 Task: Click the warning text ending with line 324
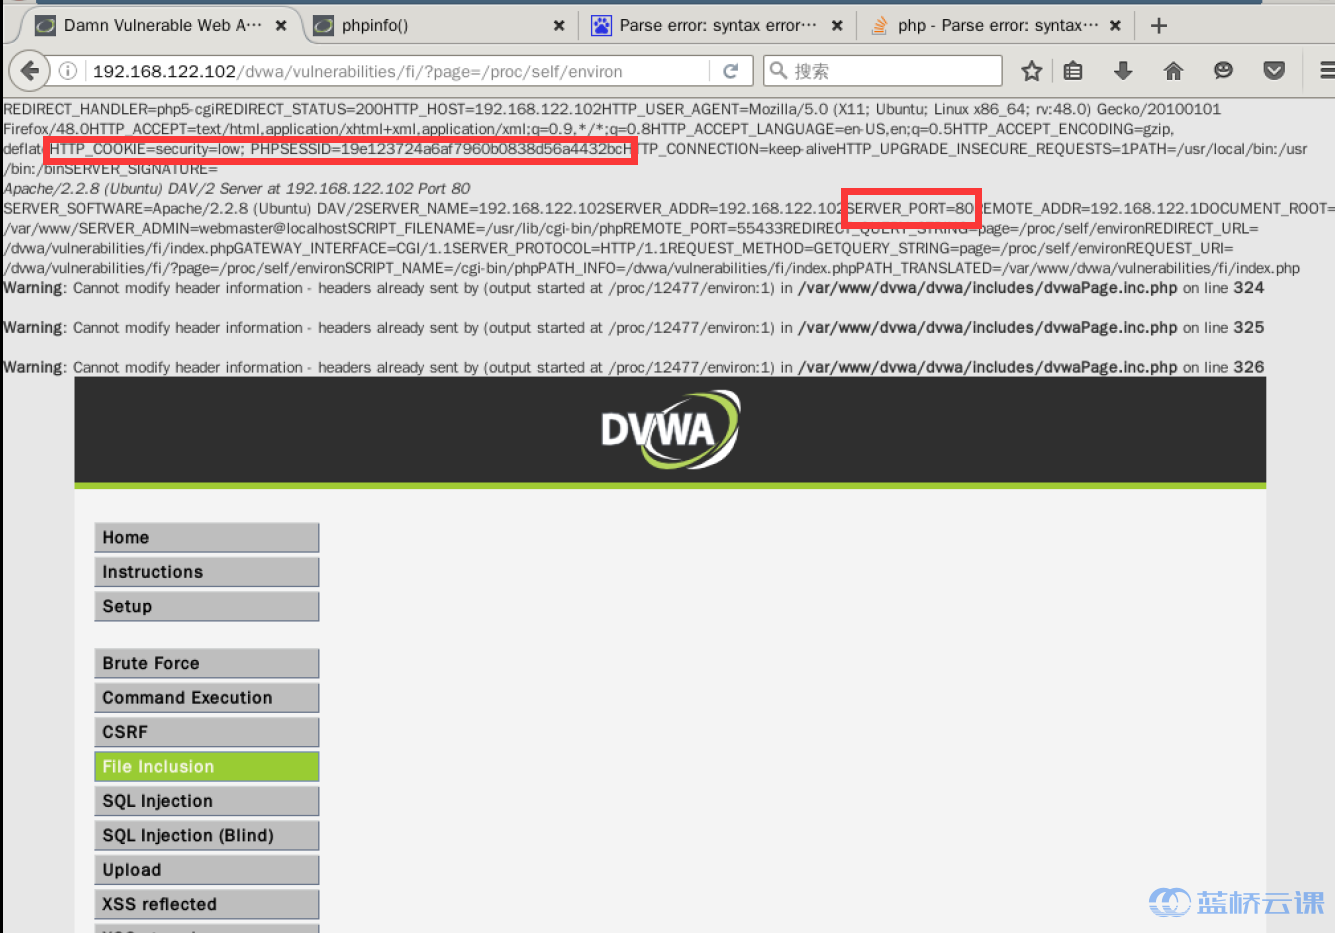click(x=633, y=288)
